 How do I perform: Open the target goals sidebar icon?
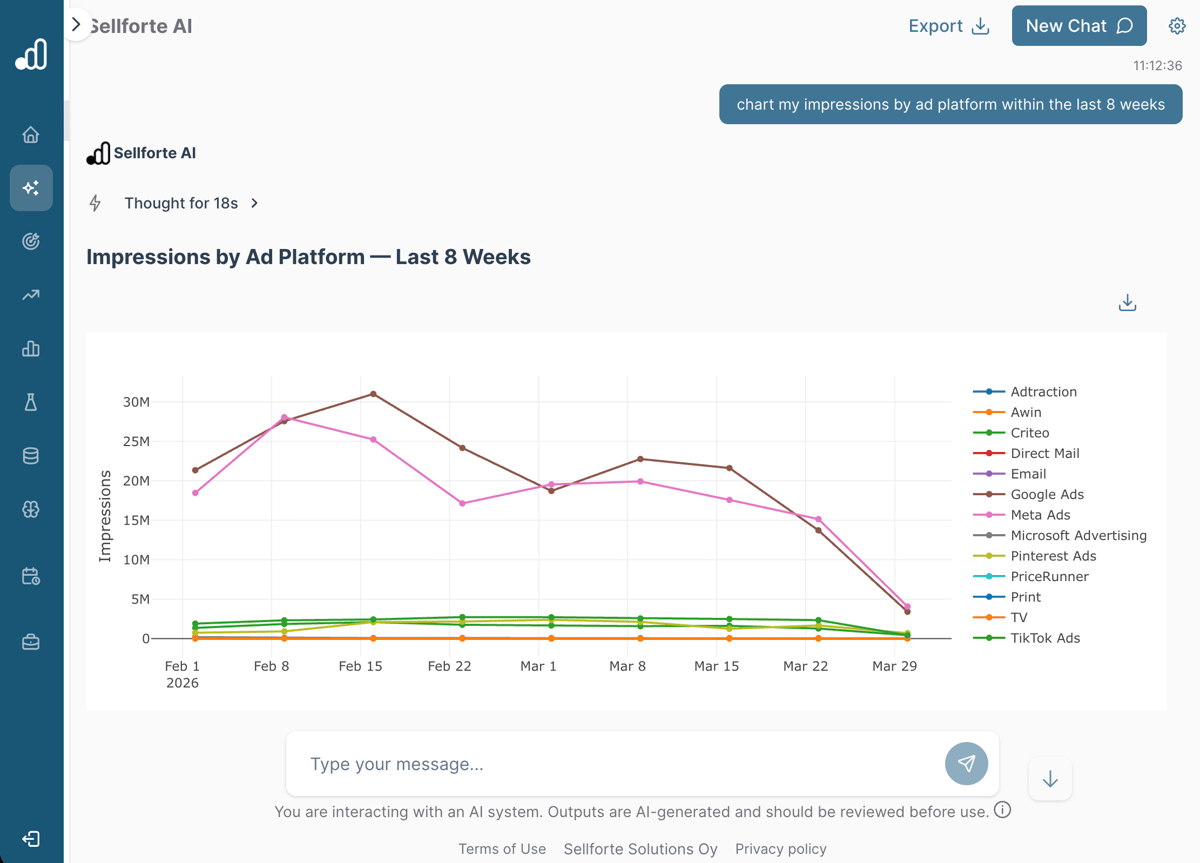click(x=31, y=241)
